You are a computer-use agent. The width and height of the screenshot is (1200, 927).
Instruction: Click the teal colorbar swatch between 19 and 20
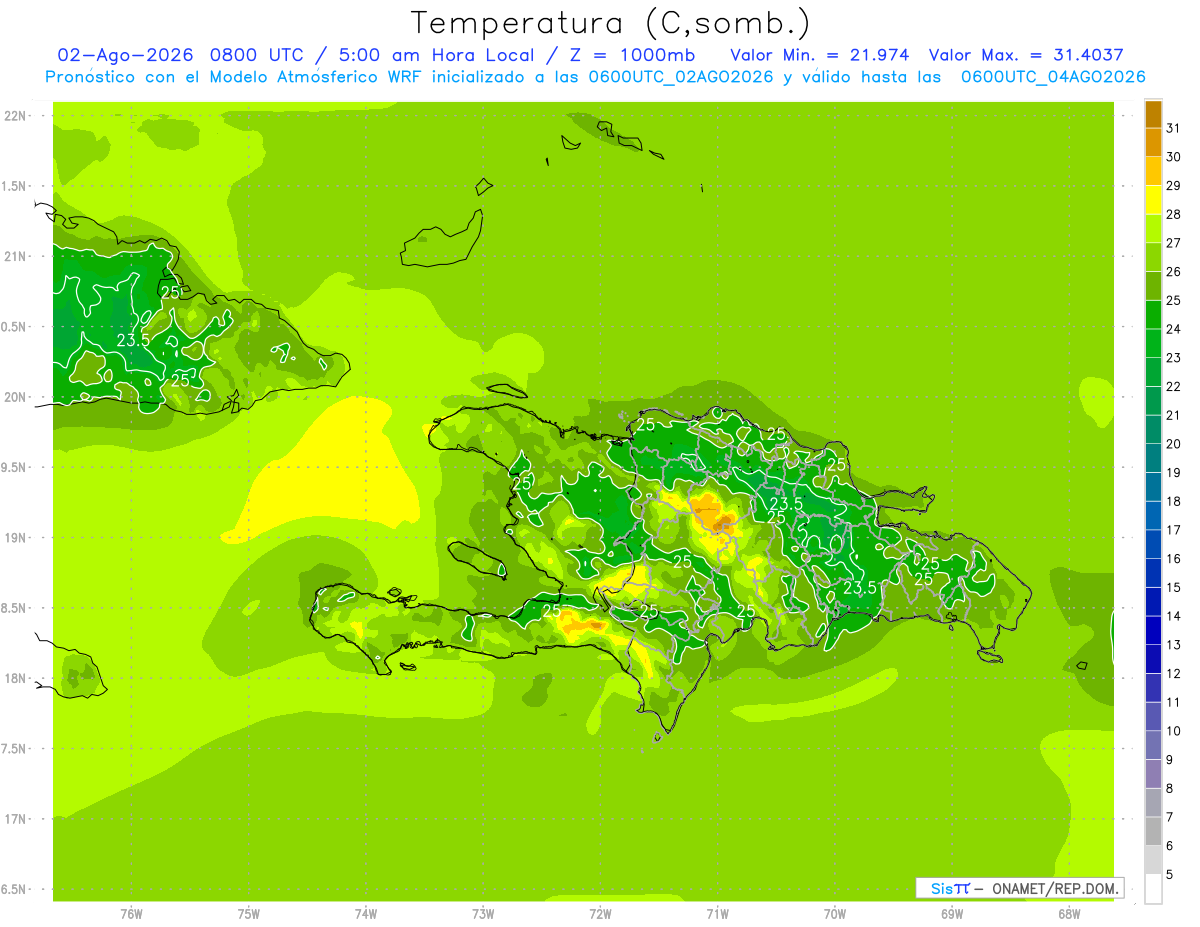click(x=1153, y=458)
